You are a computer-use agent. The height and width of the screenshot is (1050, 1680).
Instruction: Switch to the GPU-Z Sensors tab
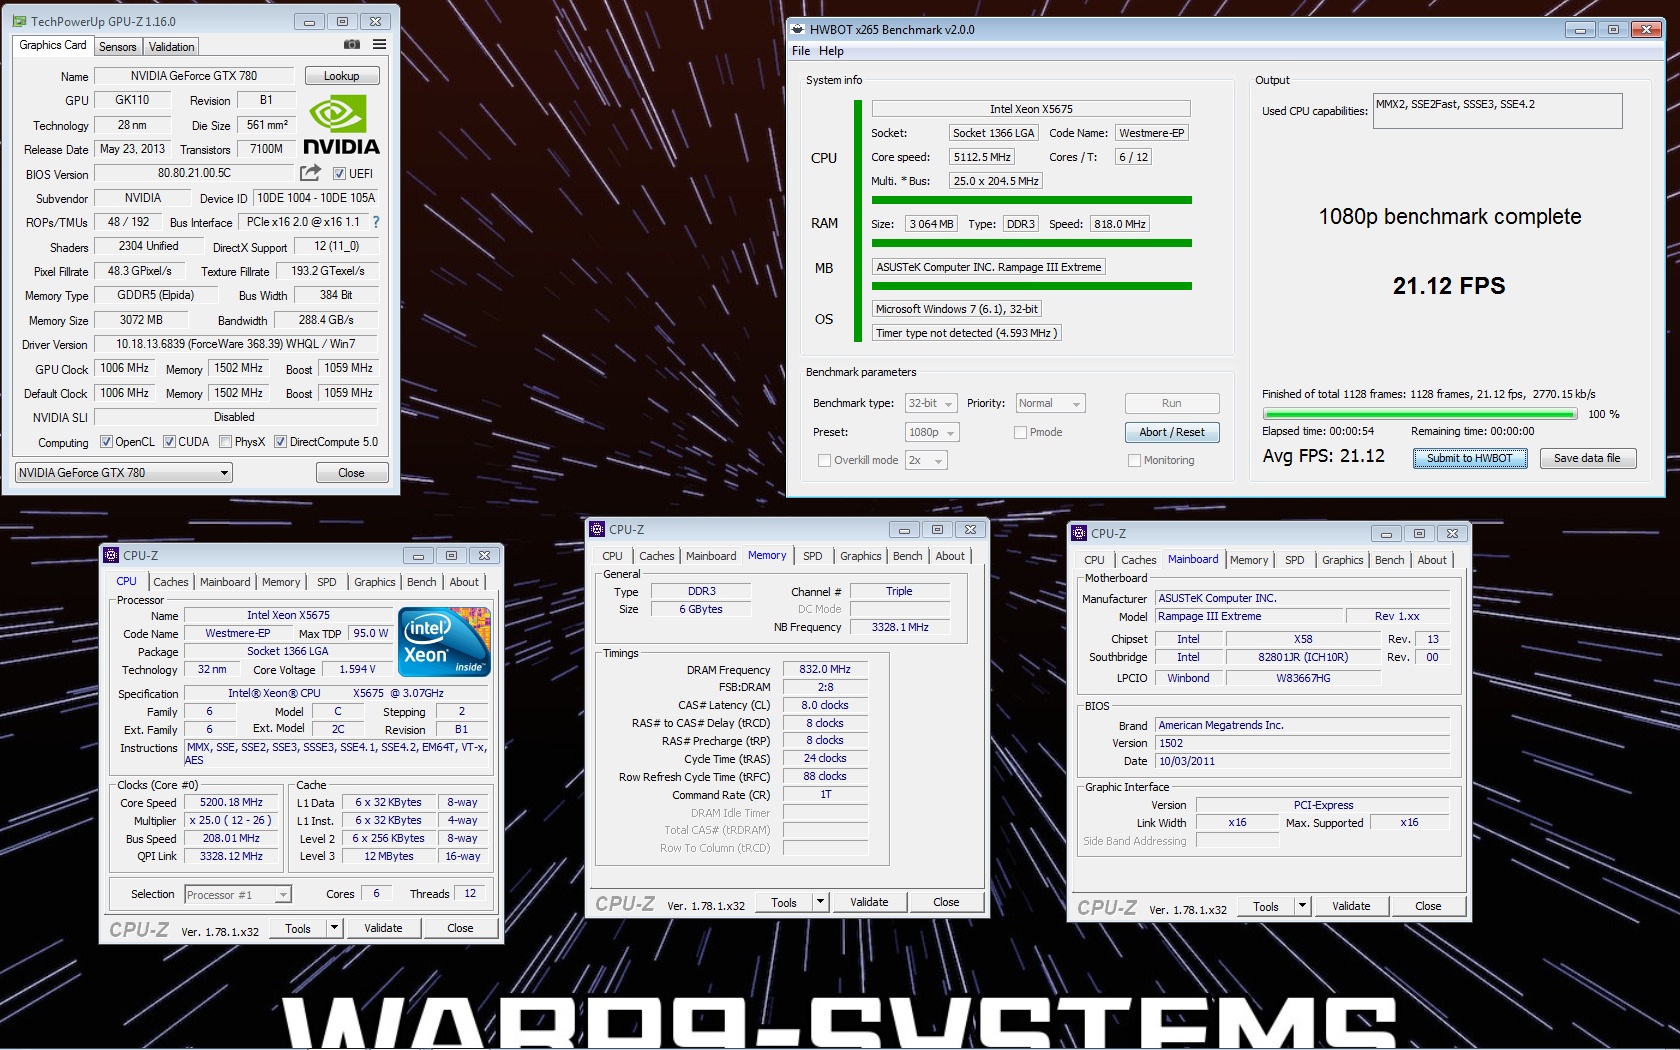(118, 47)
